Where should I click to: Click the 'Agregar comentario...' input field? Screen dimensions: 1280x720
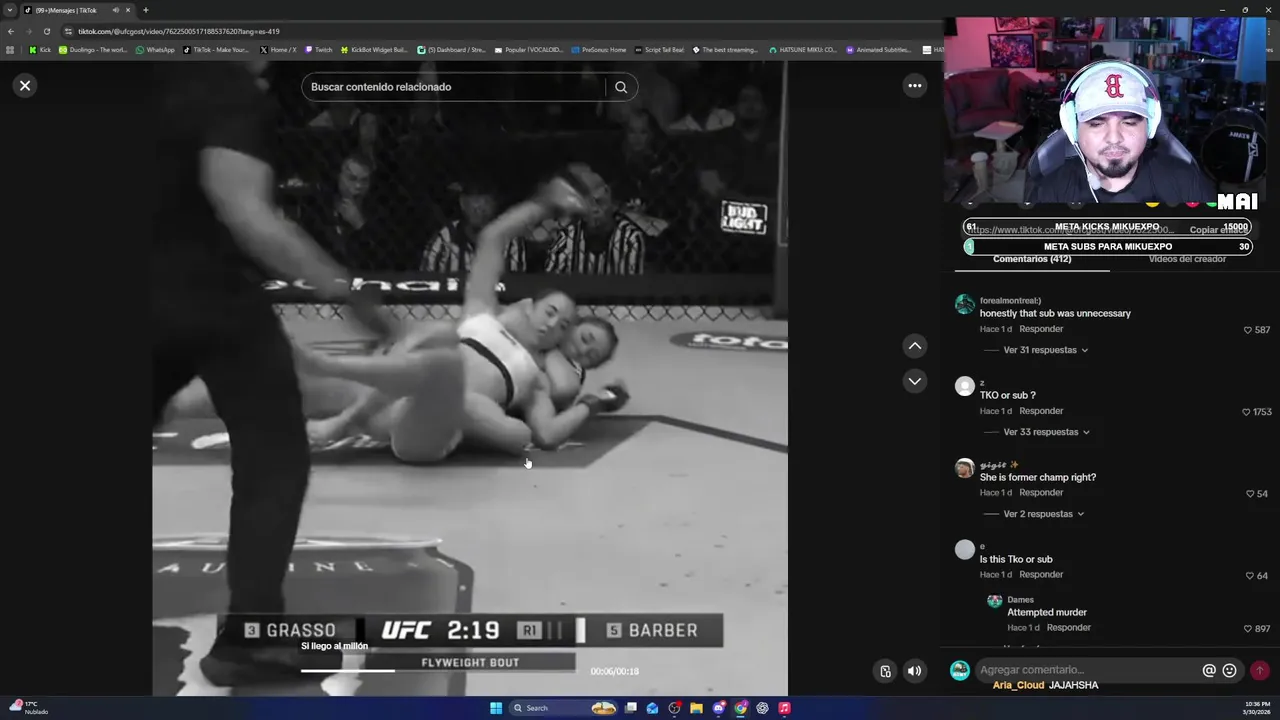coord(1087,670)
